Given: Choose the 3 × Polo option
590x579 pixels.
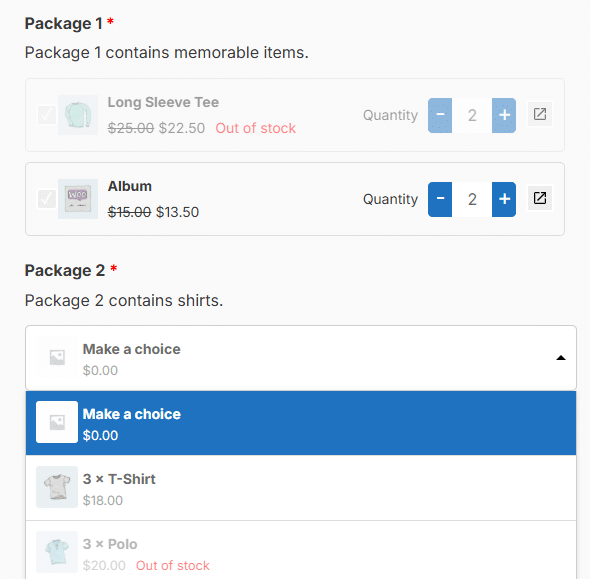Looking at the screenshot, I should [301, 552].
